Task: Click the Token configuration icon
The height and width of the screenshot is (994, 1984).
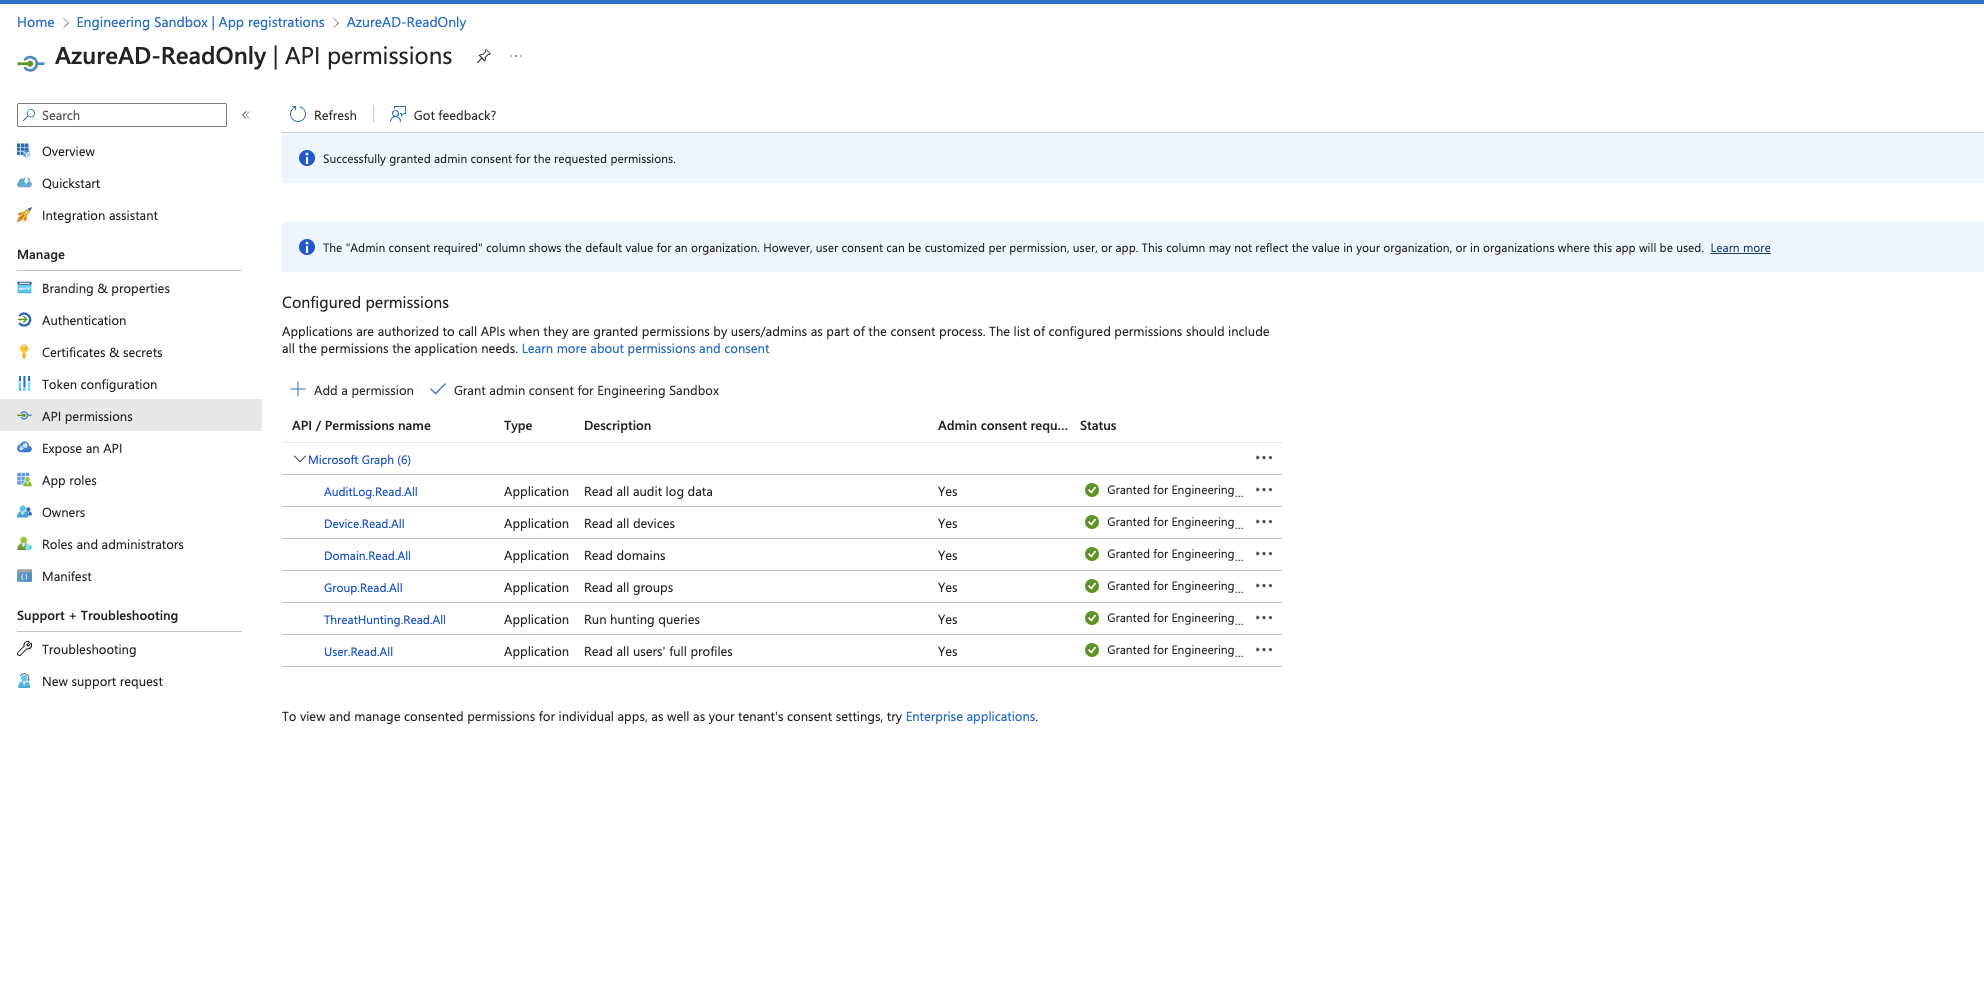Action: pyautogui.click(x=24, y=384)
